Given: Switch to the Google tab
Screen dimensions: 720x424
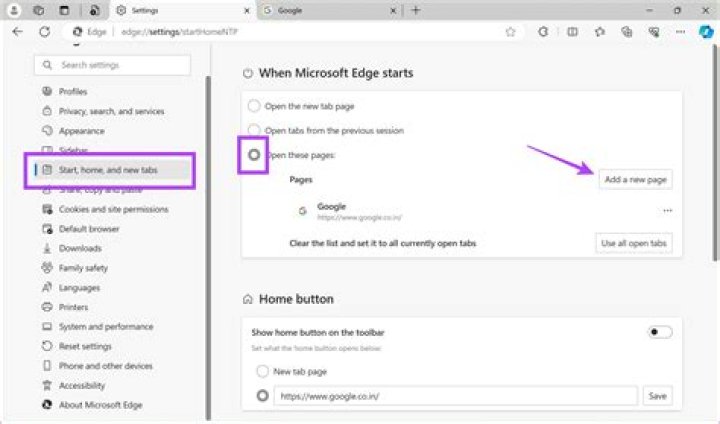Looking at the screenshot, I should pos(330,10).
